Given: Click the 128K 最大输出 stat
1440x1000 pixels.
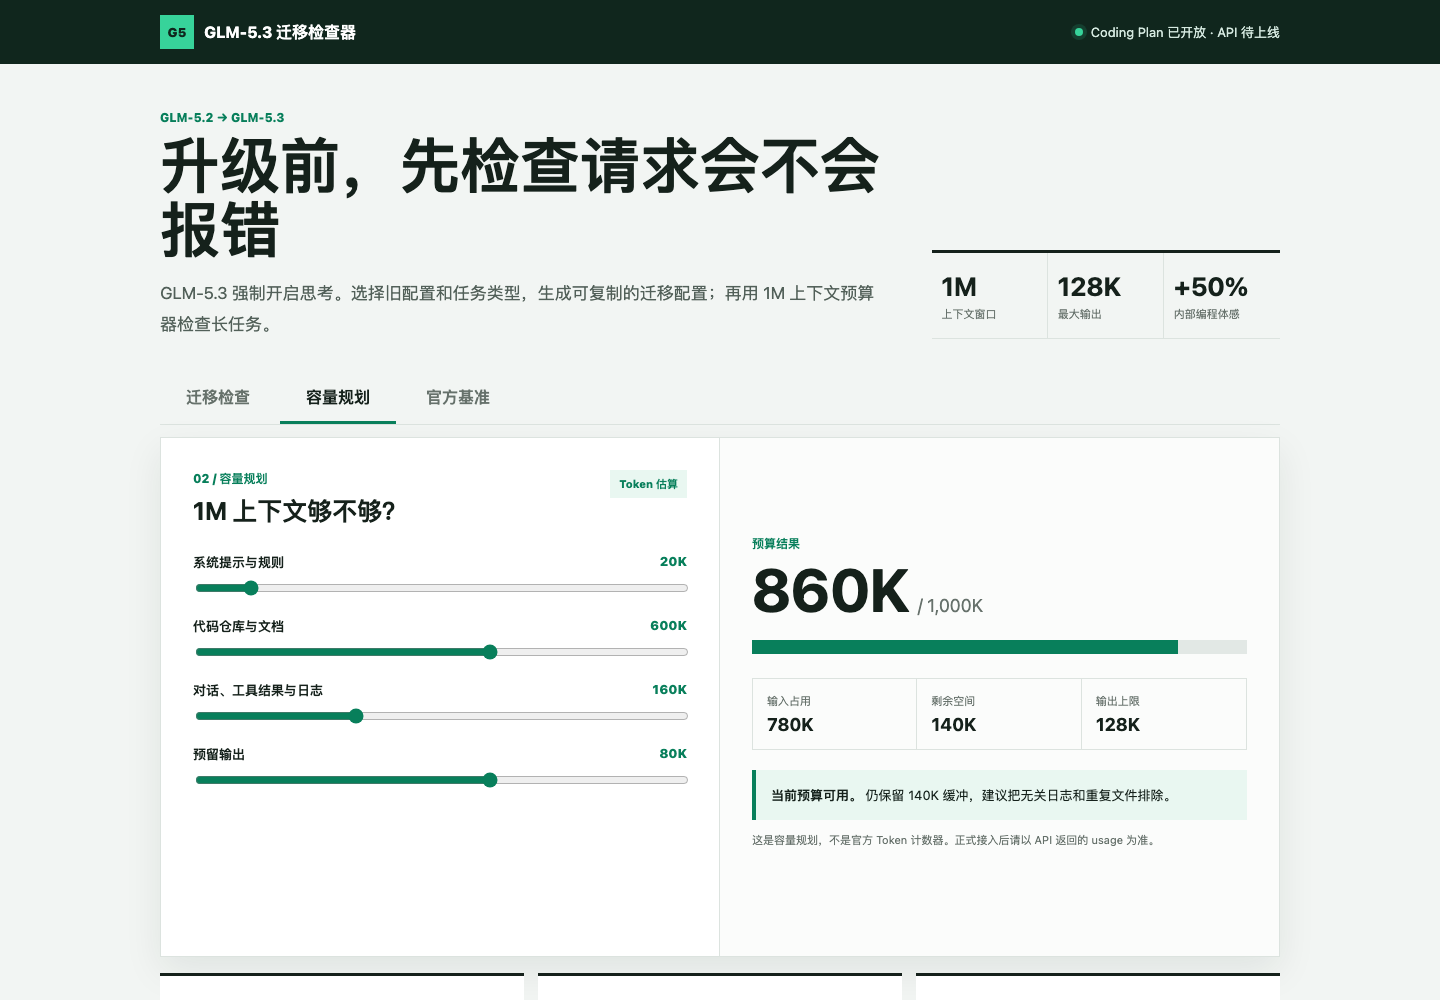Looking at the screenshot, I should [1105, 296].
